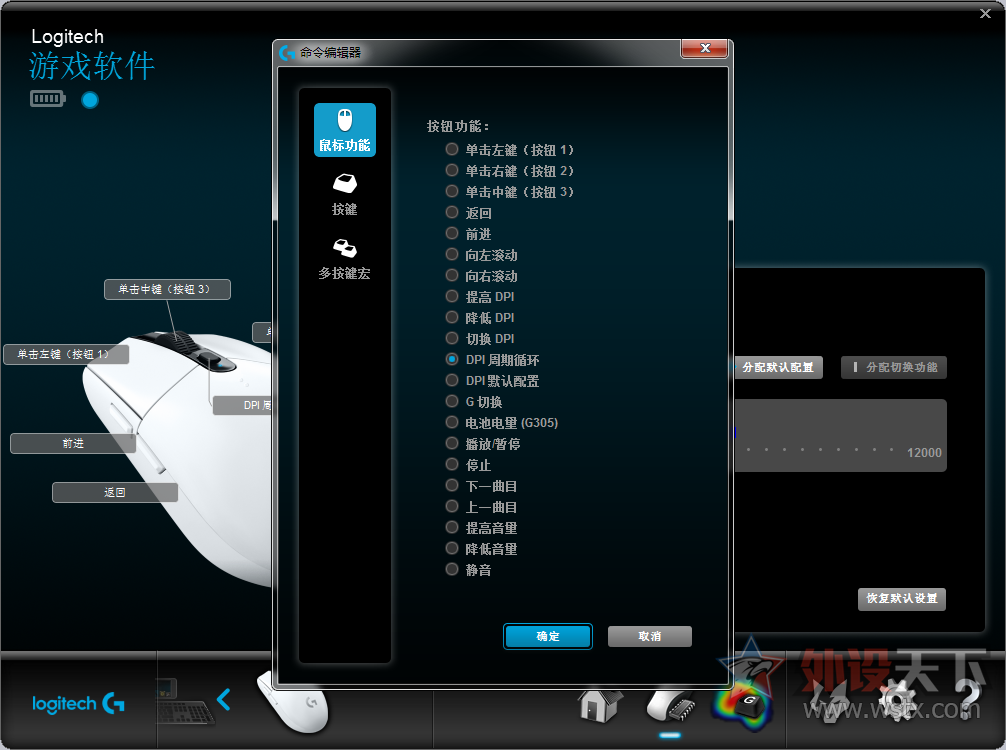This screenshot has height=750, width=1006.
Task: Click the home house icon in bottom bar
Action: (599, 705)
